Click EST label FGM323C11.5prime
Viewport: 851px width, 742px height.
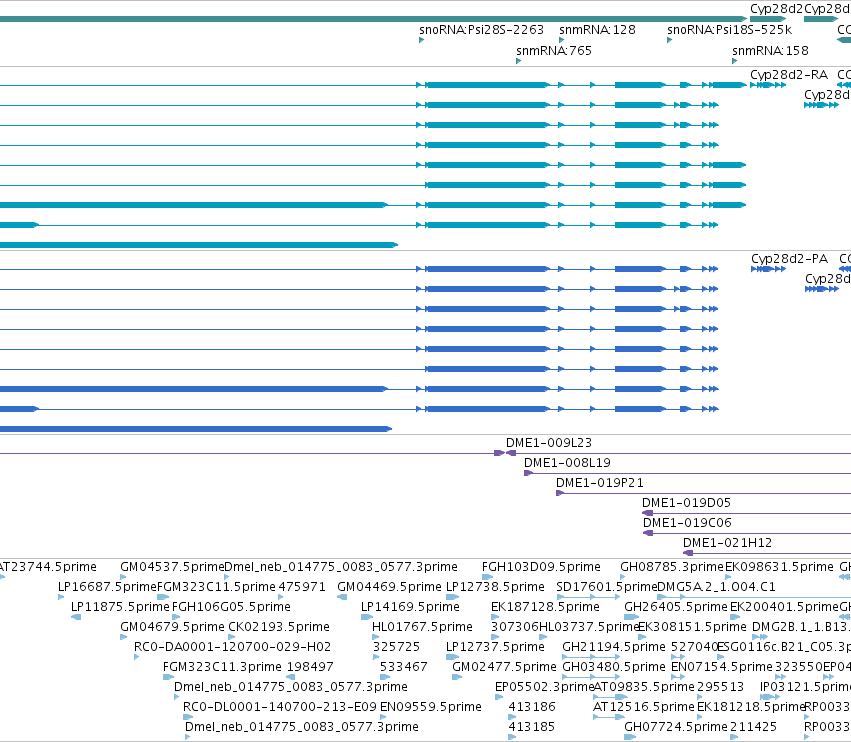tap(216, 587)
